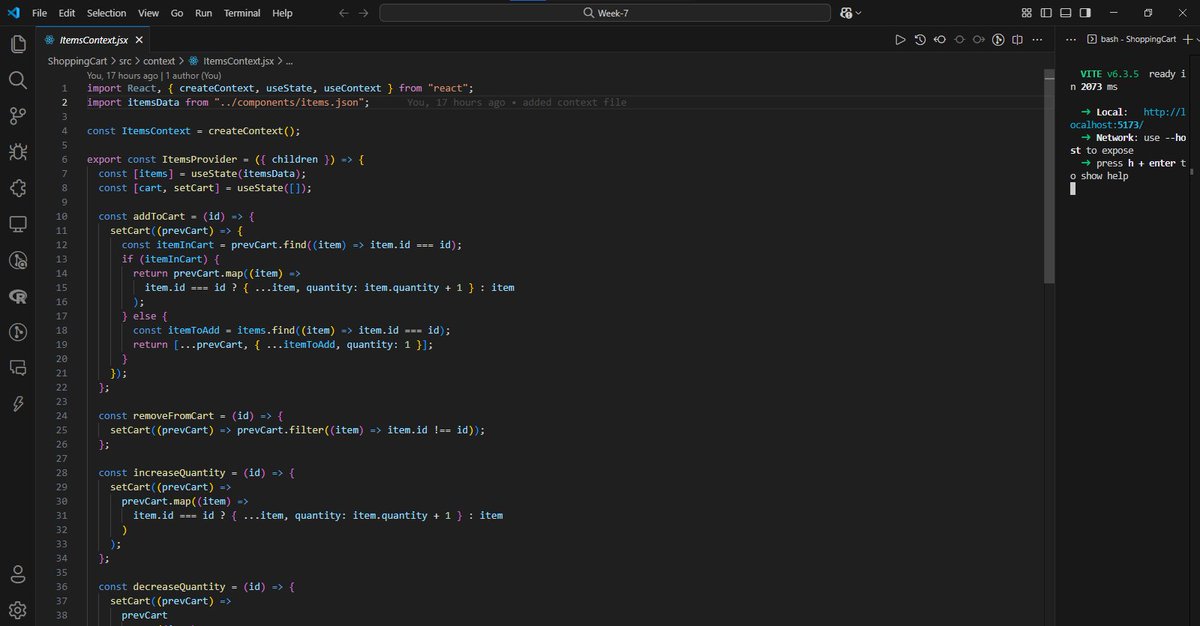Open the File menu
This screenshot has height=626, width=1200.
pos(40,13)
